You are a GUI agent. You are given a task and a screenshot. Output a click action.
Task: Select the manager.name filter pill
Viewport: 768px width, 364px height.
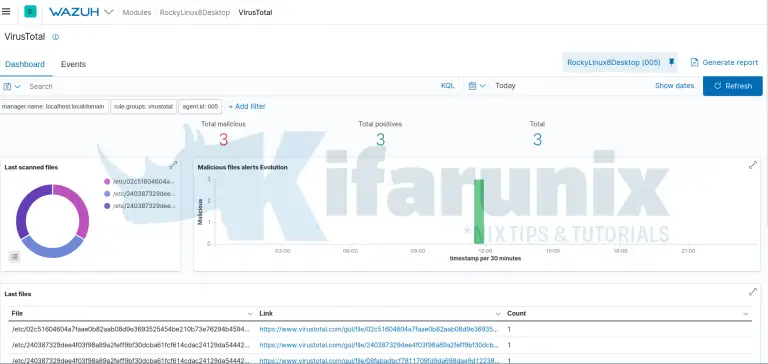(x=54, y=106)
